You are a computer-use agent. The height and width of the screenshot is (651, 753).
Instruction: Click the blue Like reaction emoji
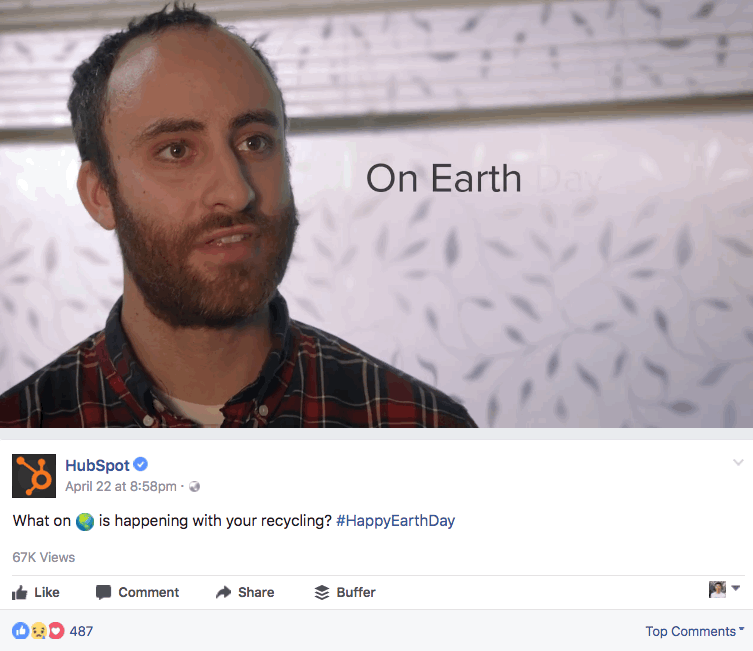(21, 631)
